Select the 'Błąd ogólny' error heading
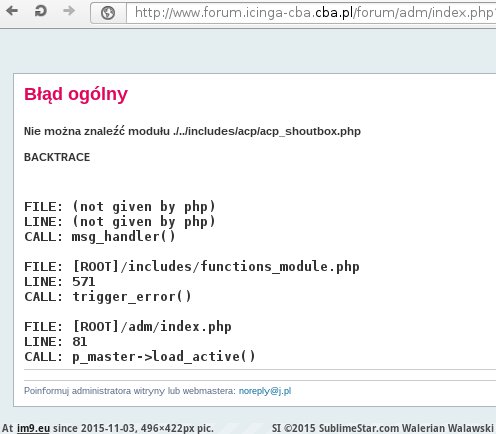The image size is (496, 434). pyautogui.click(x=76, y=95)
